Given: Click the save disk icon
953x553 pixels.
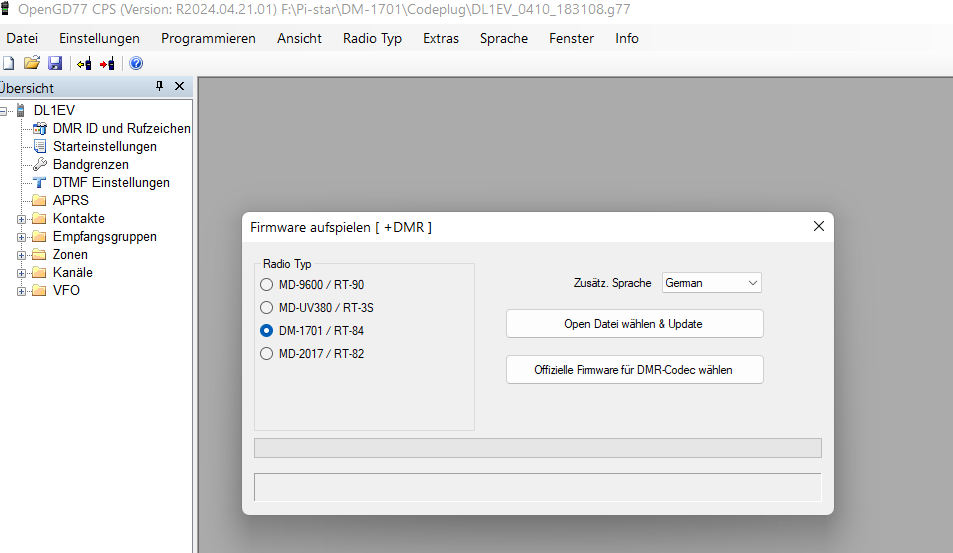Looking at the screenshot, I should (x=55, y=63).
